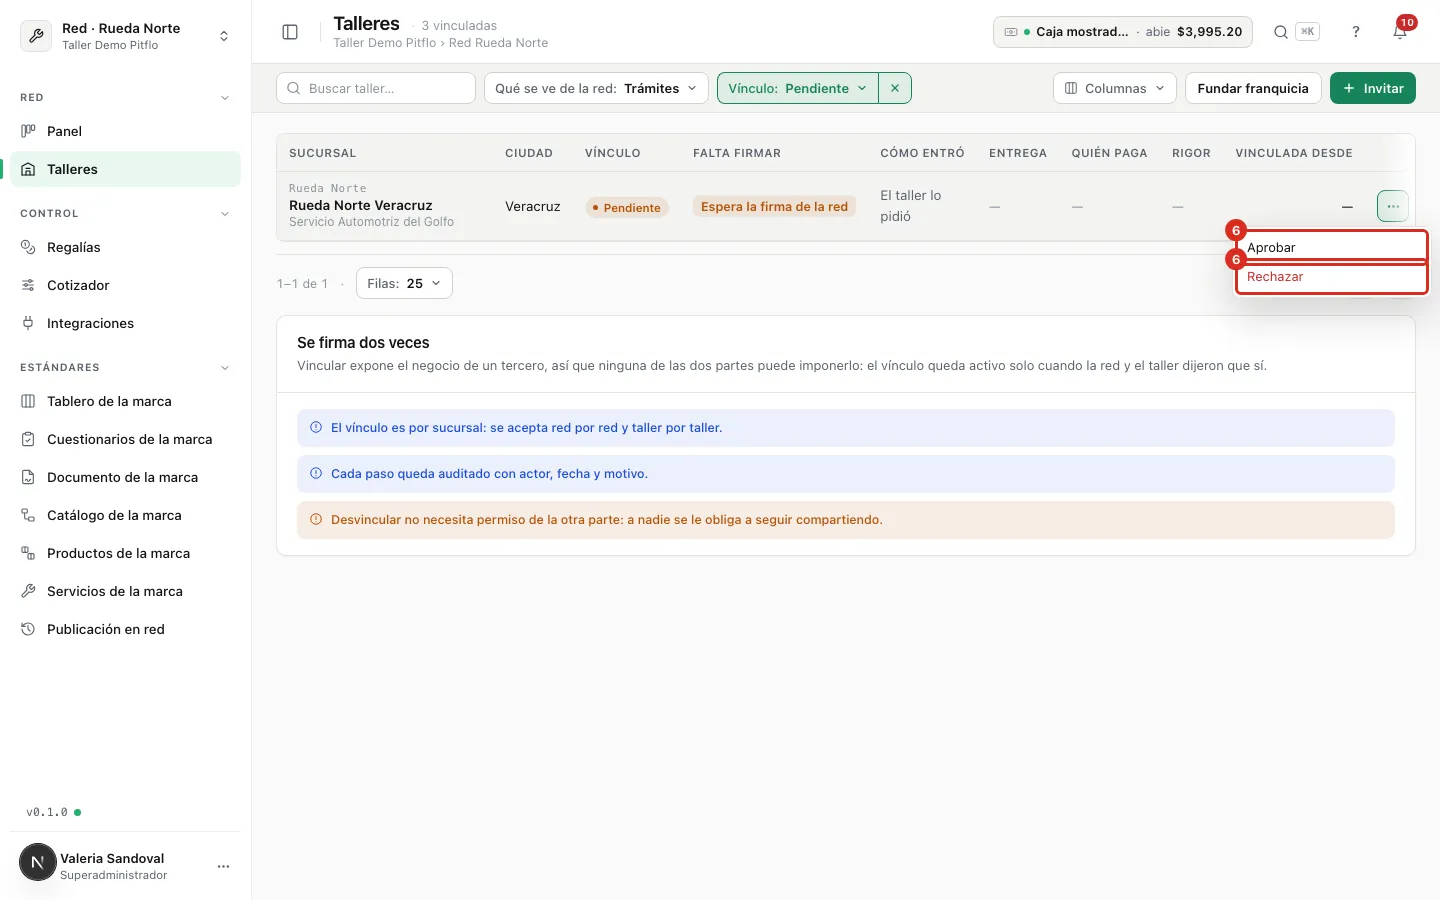Clear the Vínculo Pendiente filter with X
Image resolution: width=1440 pixels, height=900 pixels.
coord(895,88)
